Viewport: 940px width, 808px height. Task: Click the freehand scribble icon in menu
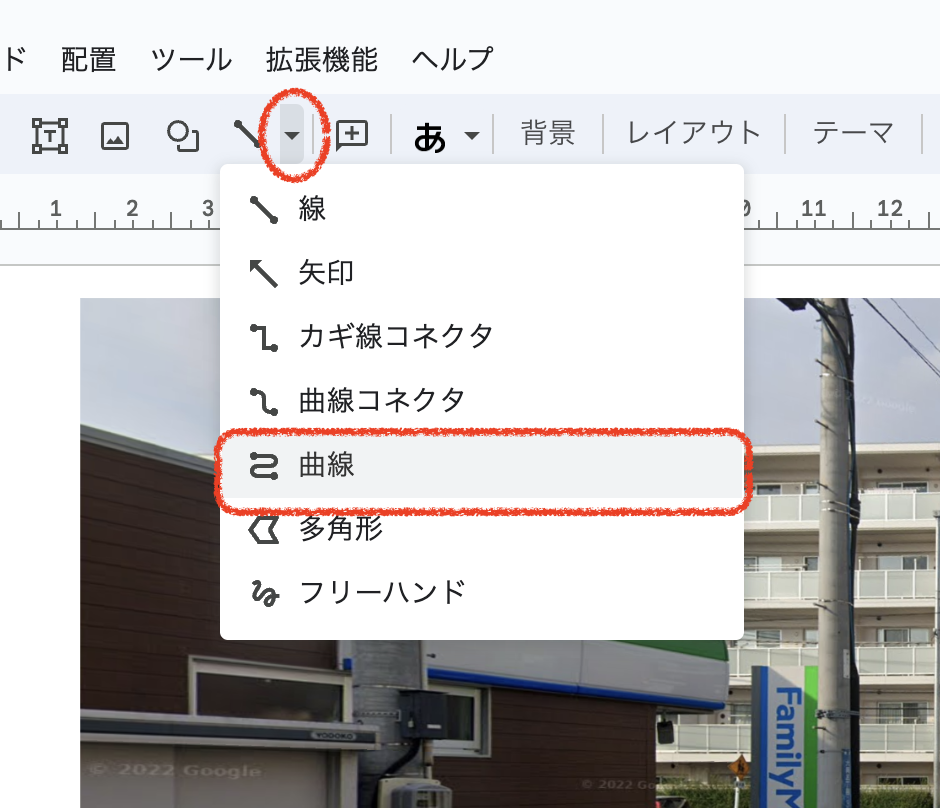point(264,593)
